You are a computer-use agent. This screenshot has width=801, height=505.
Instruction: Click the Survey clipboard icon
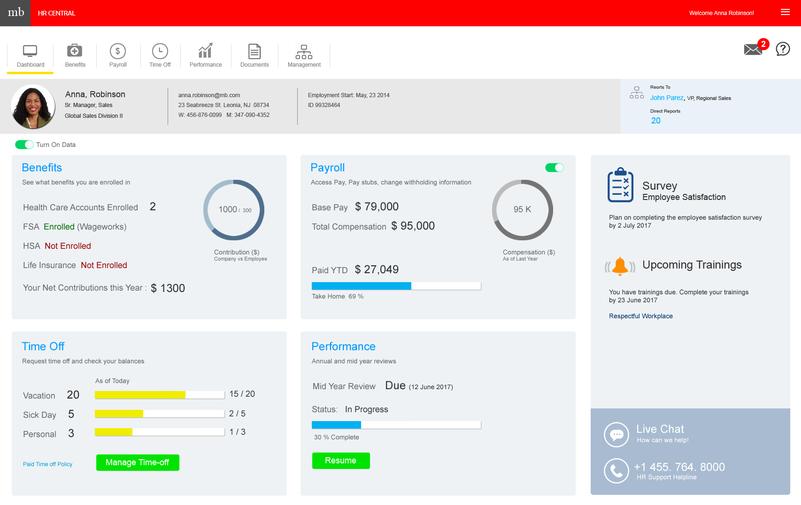621,185
